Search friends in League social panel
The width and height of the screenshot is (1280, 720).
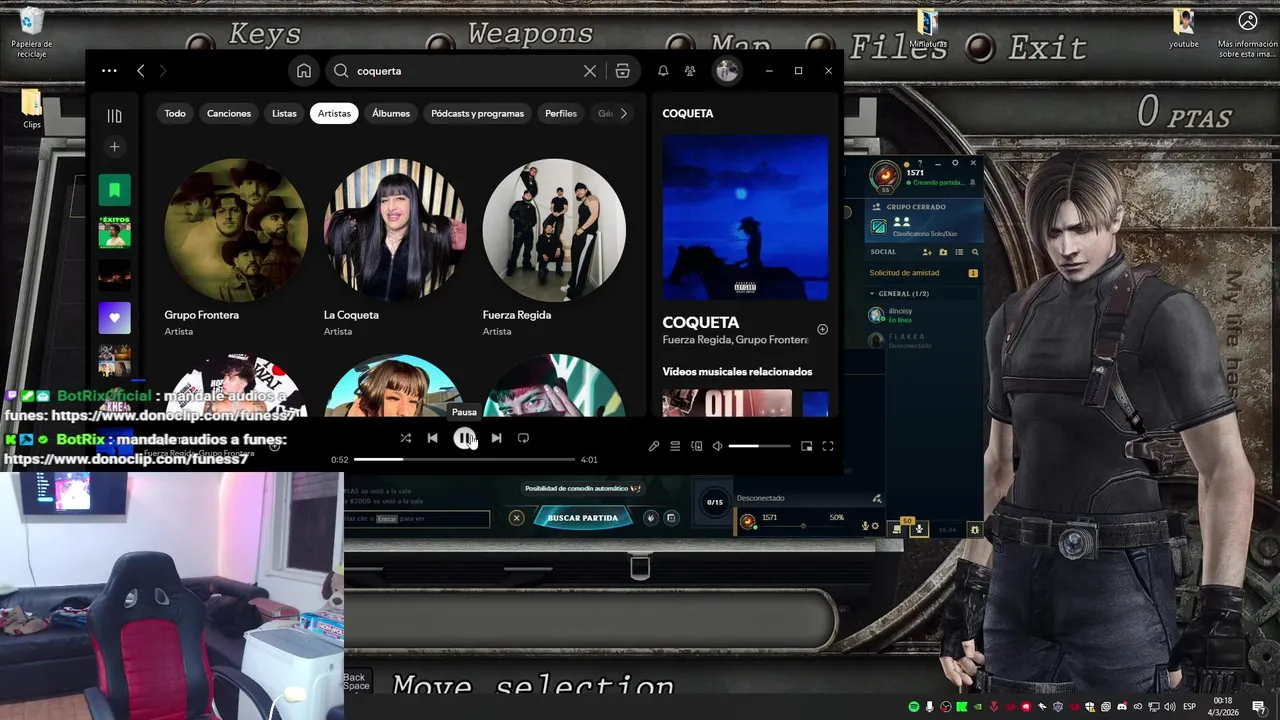point(975,252)
